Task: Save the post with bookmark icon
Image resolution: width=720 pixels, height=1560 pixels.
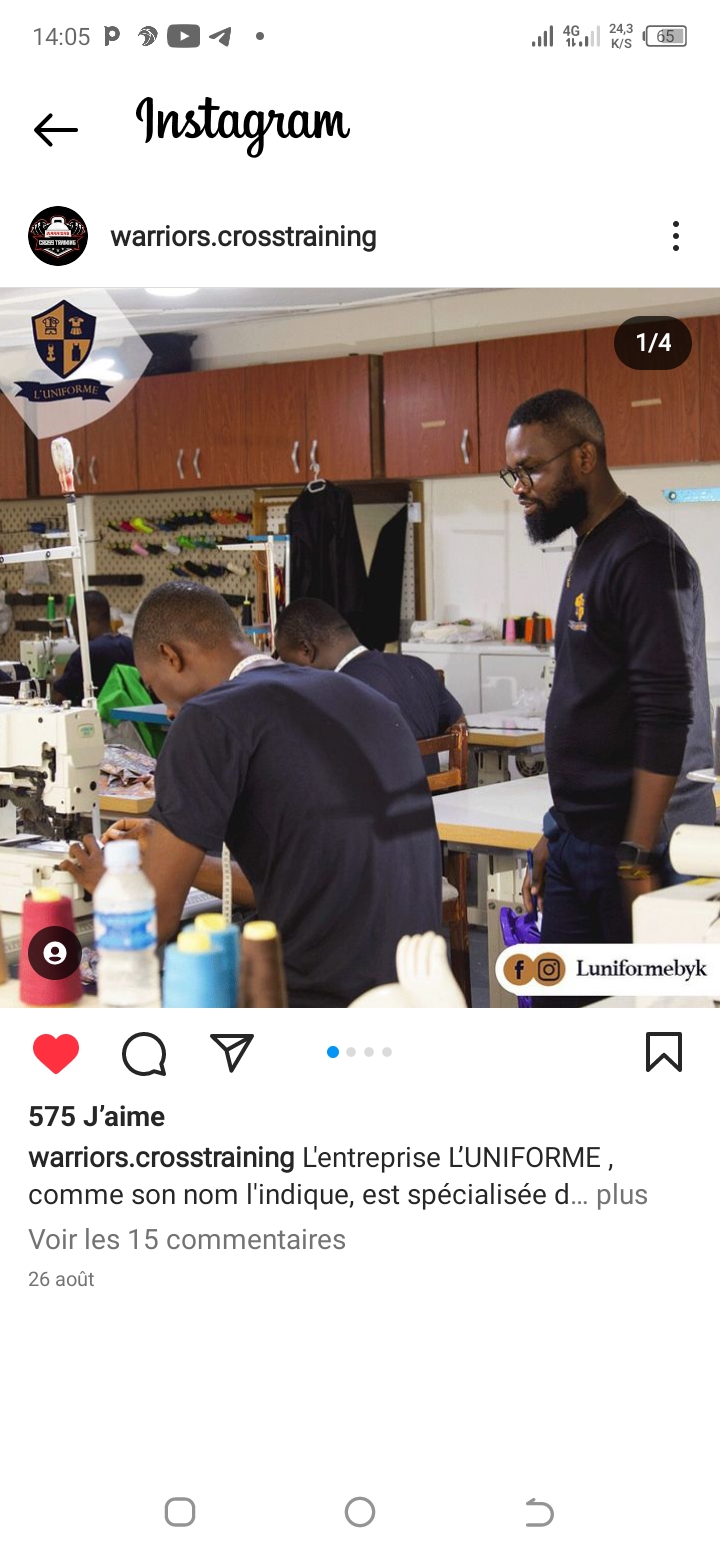Action: click(x=664, y=1052)
